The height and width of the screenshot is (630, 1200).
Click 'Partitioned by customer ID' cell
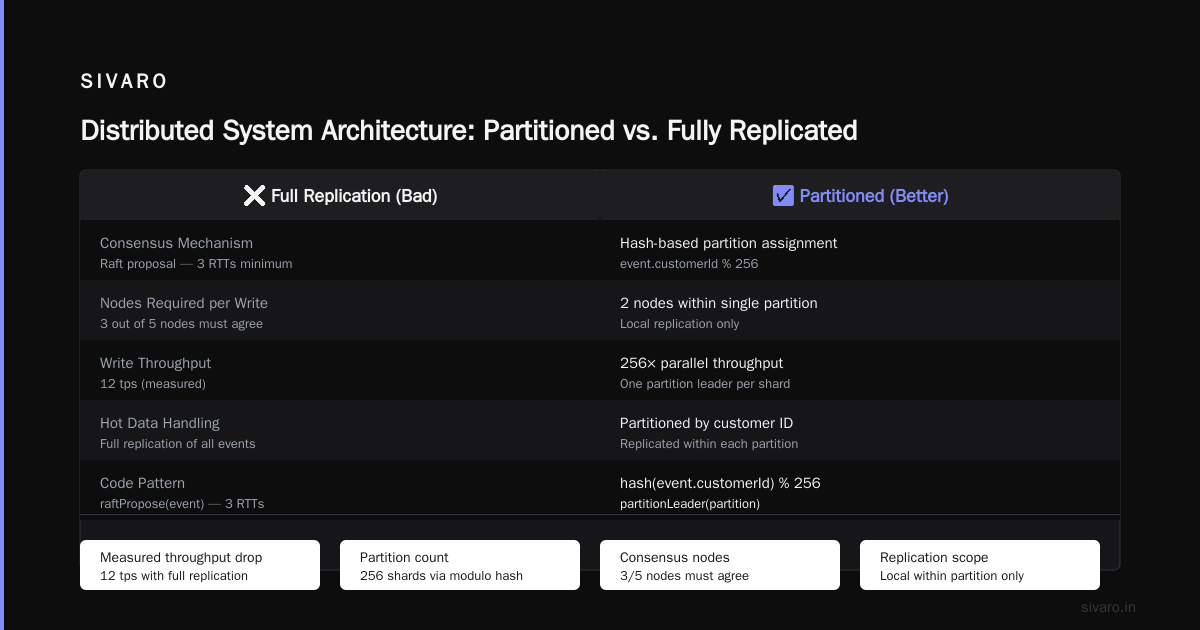(x=706, y=423)
